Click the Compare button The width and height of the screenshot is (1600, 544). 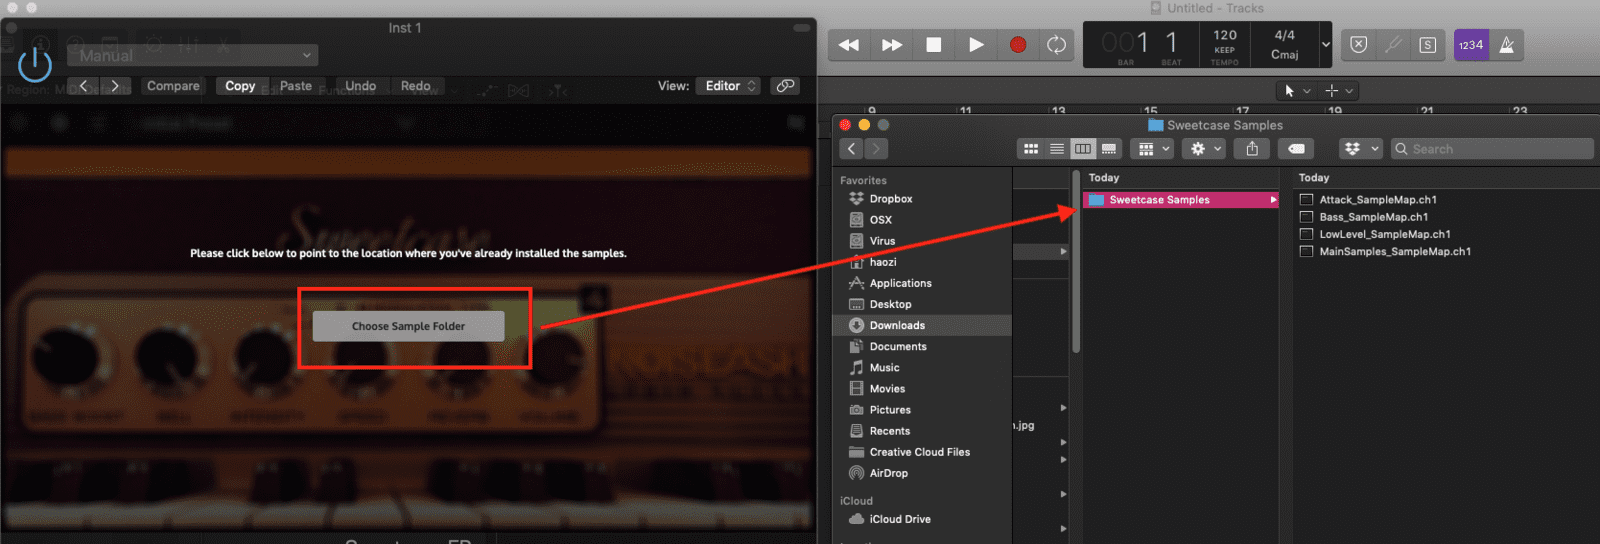(x=173, y=86)
